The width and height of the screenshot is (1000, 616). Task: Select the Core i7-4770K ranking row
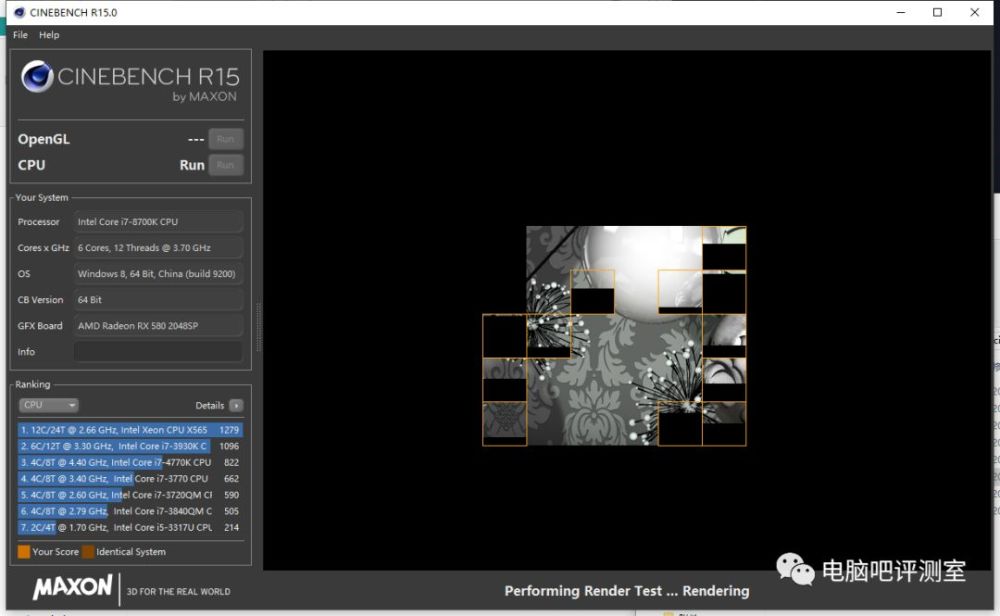pos(130,462)
